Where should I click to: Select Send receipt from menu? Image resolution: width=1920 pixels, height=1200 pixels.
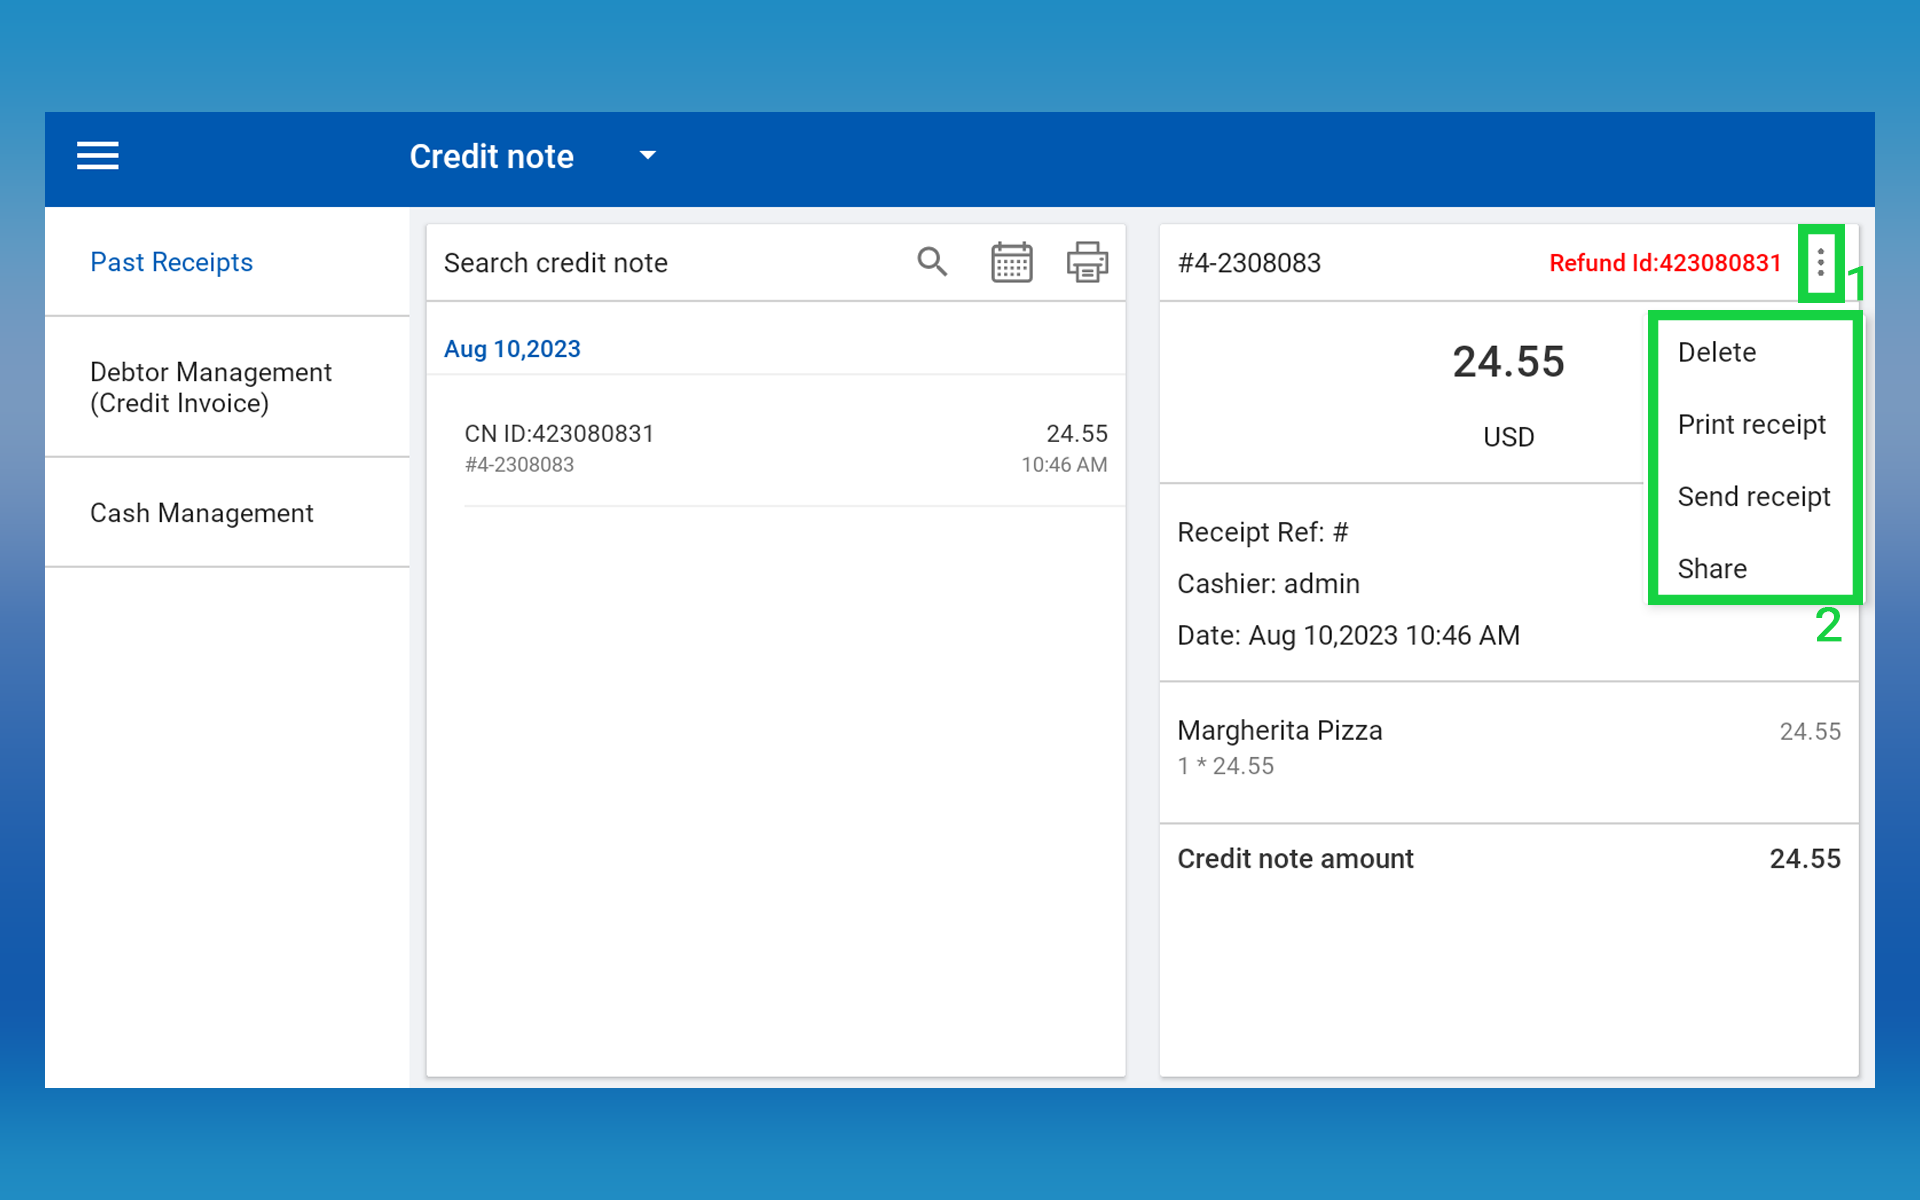[1753, 496]
